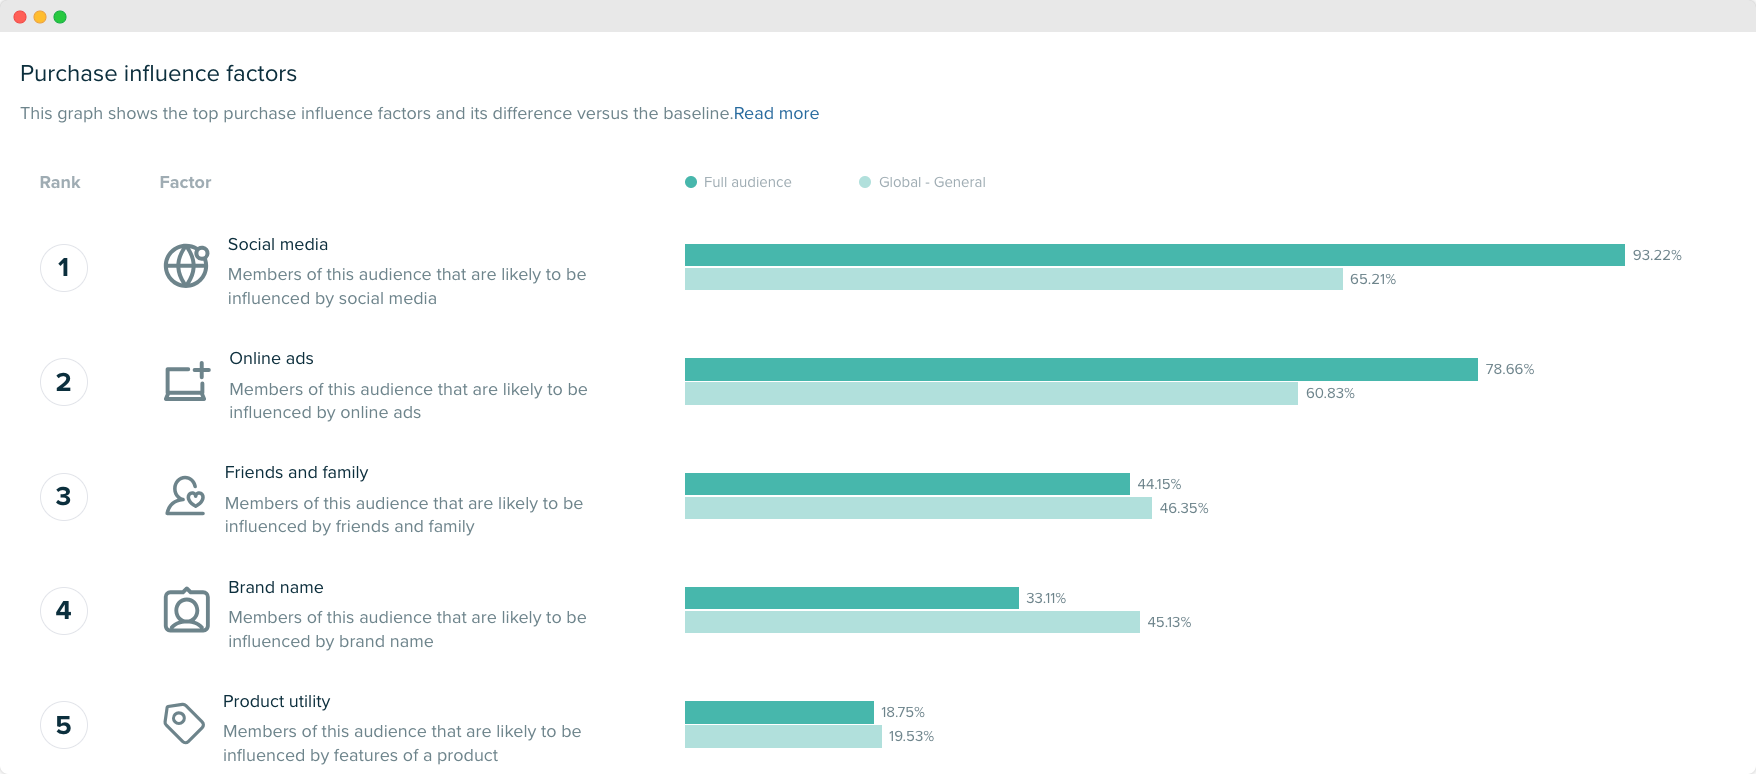Select the rank 5 badge

coord(63,724)
